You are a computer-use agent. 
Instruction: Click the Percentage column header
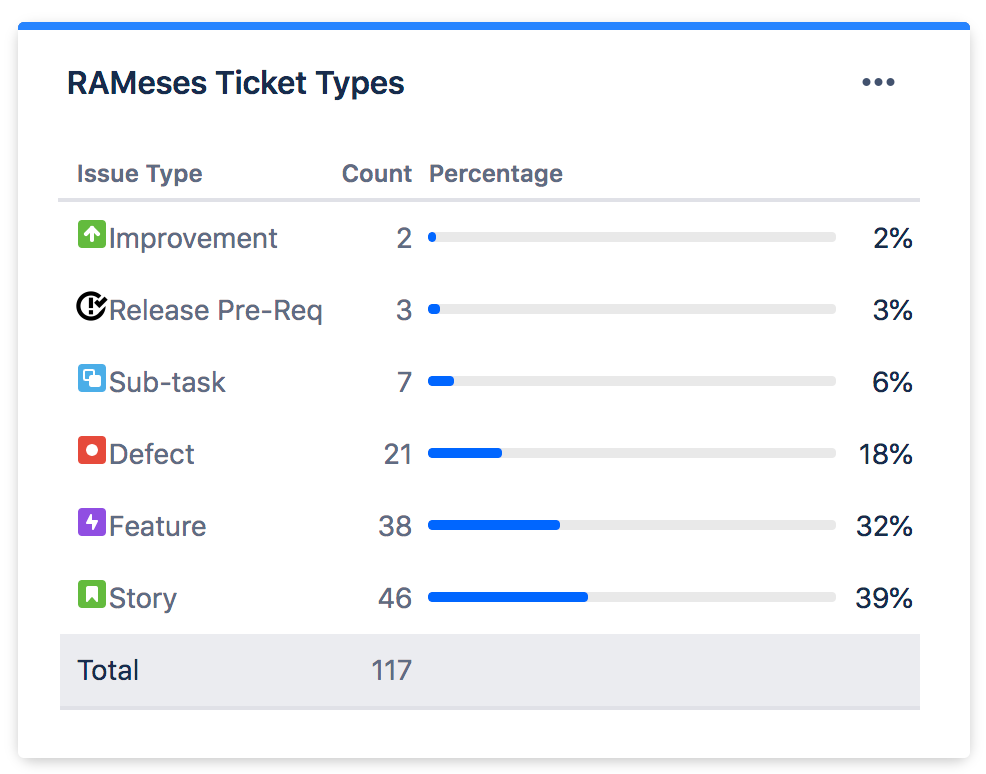pyautogui.click(x=496, y=174)
